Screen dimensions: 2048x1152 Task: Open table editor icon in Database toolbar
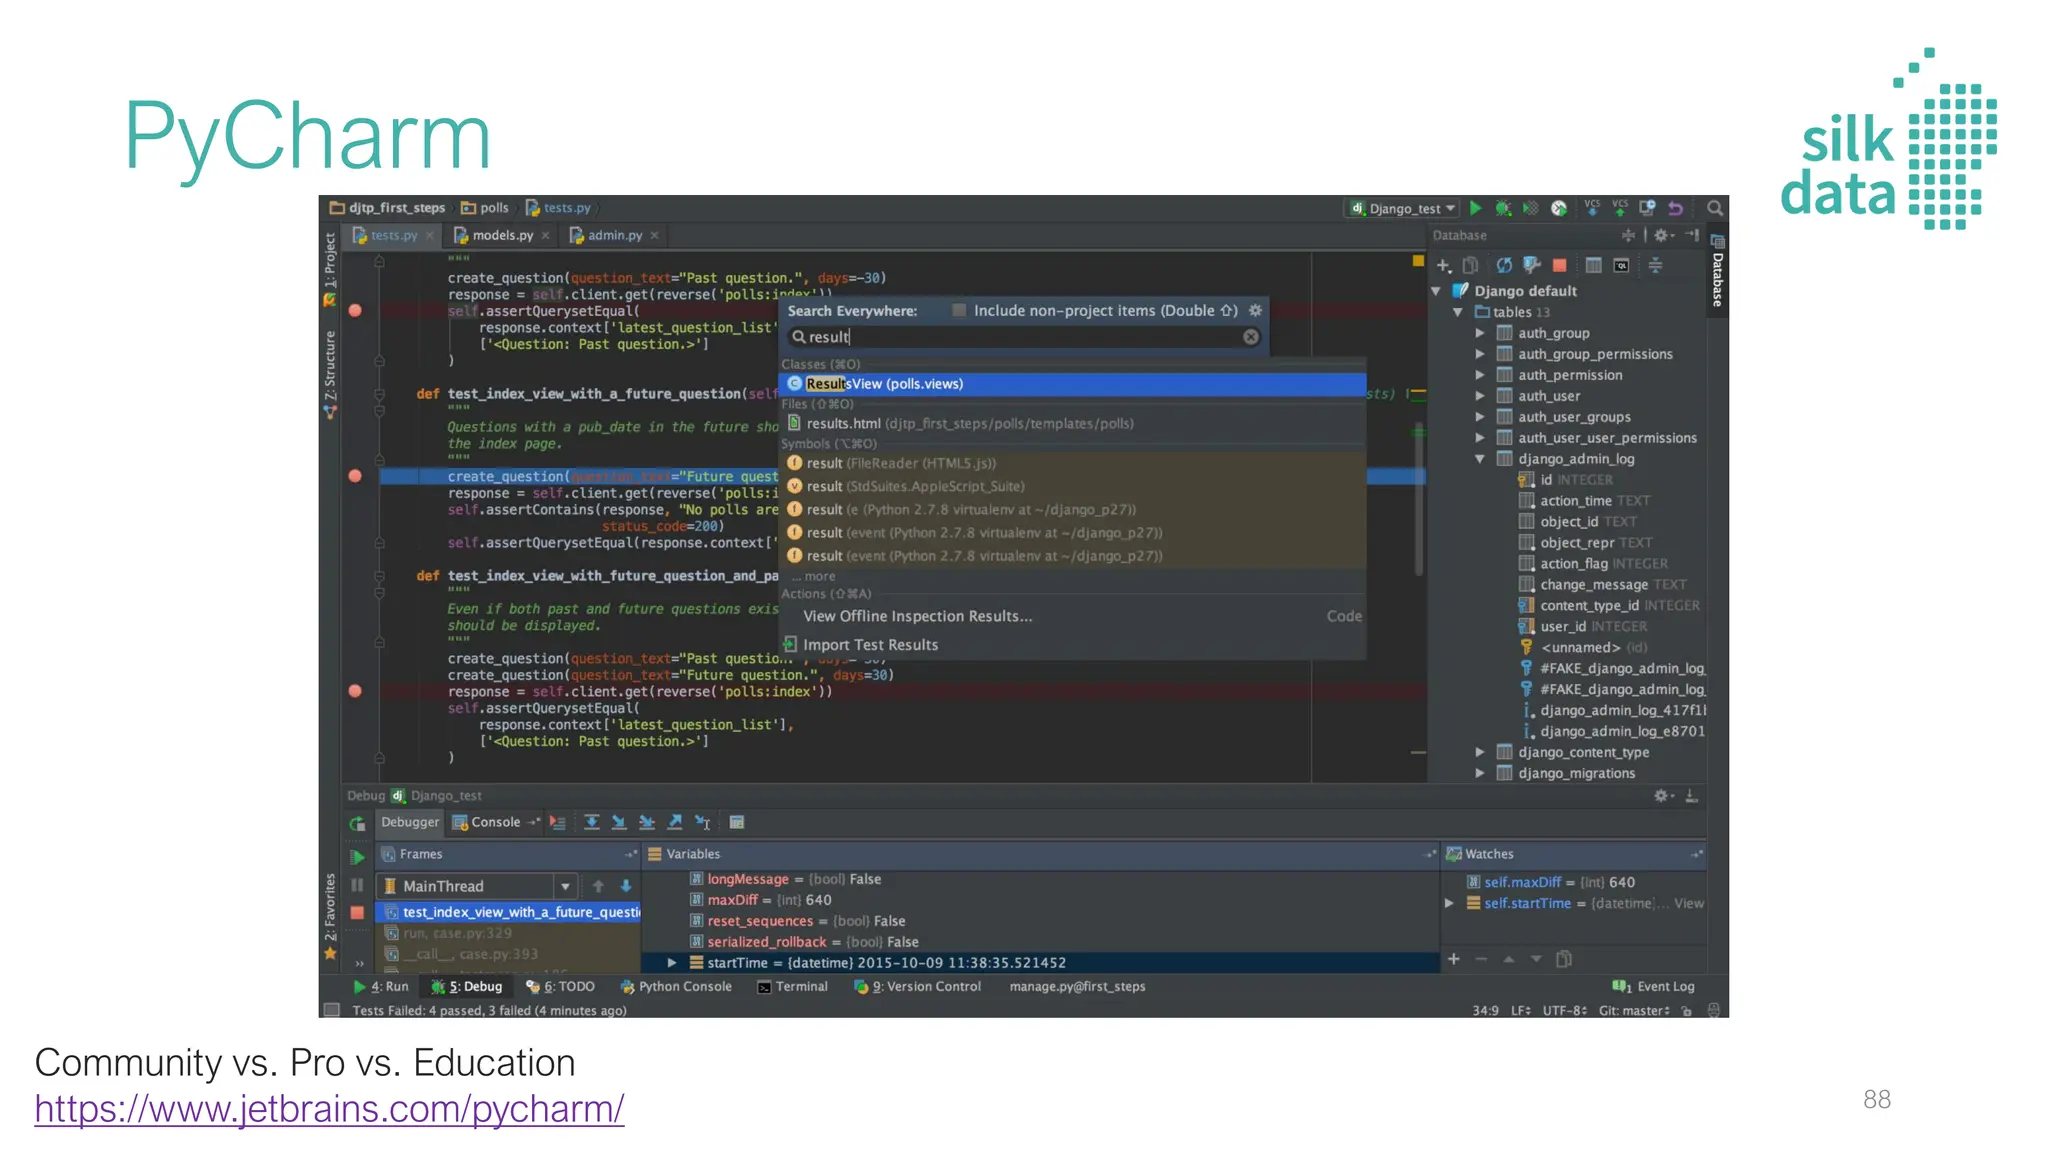pos(1594,265)
